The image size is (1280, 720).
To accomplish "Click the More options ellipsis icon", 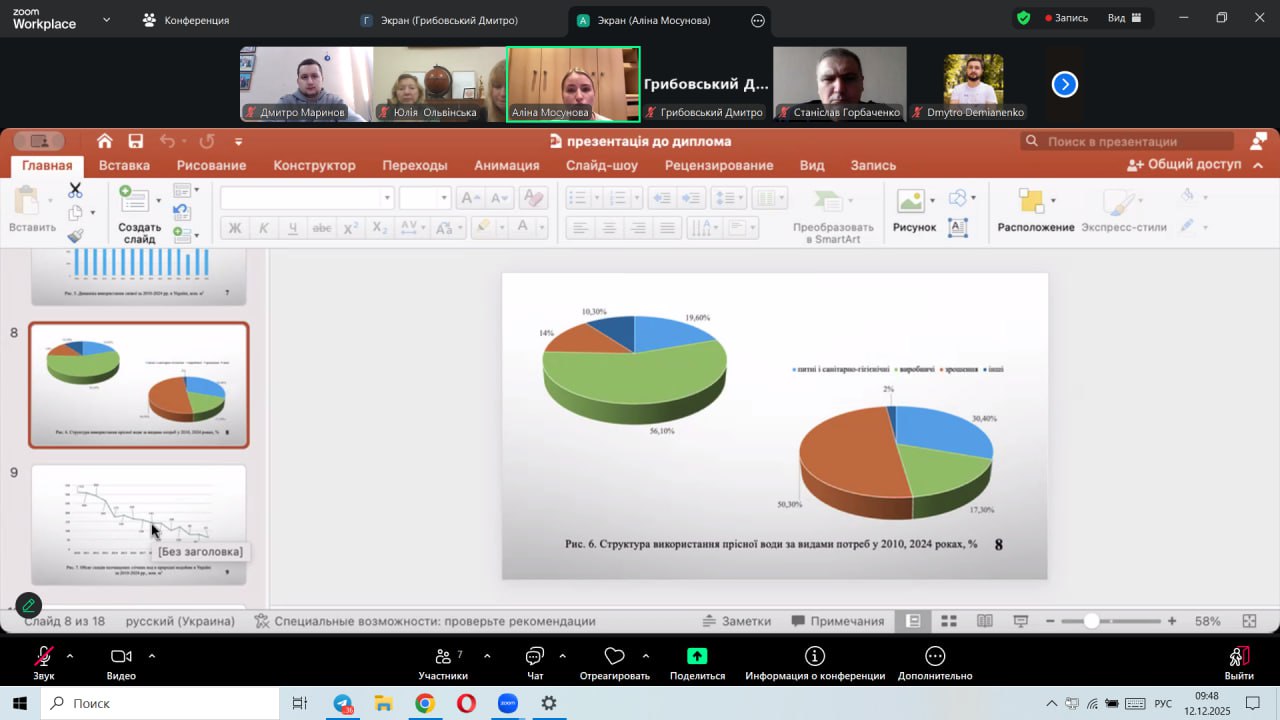I will point(935,657).
